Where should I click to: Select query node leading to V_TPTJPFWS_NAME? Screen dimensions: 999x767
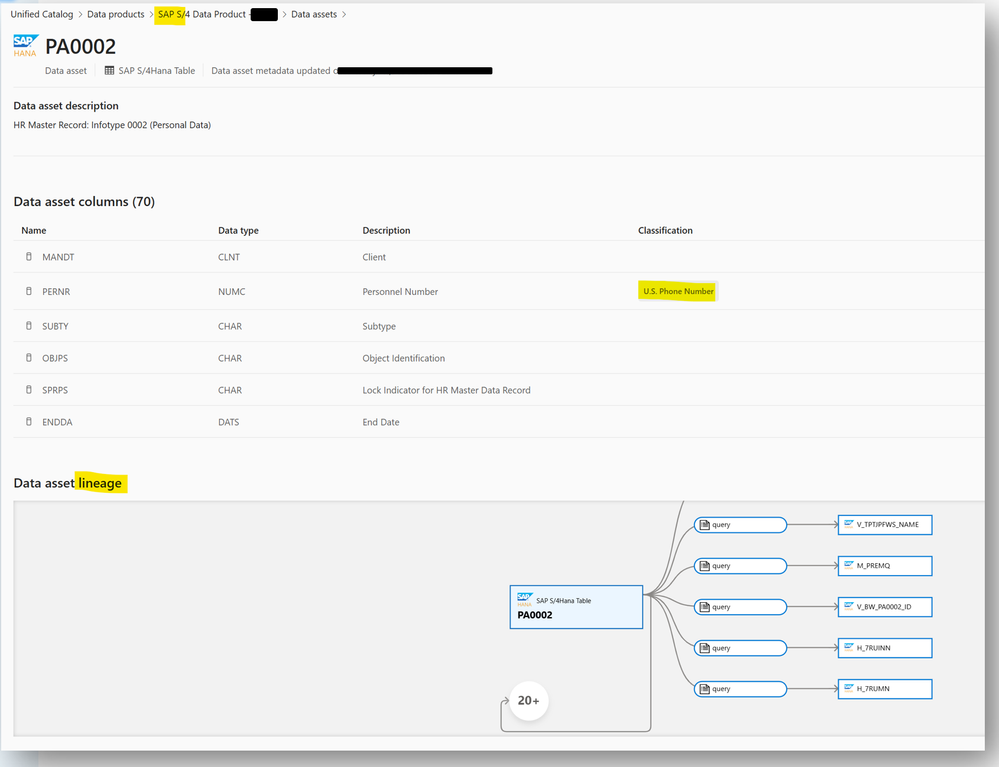[x=740, y=525]
